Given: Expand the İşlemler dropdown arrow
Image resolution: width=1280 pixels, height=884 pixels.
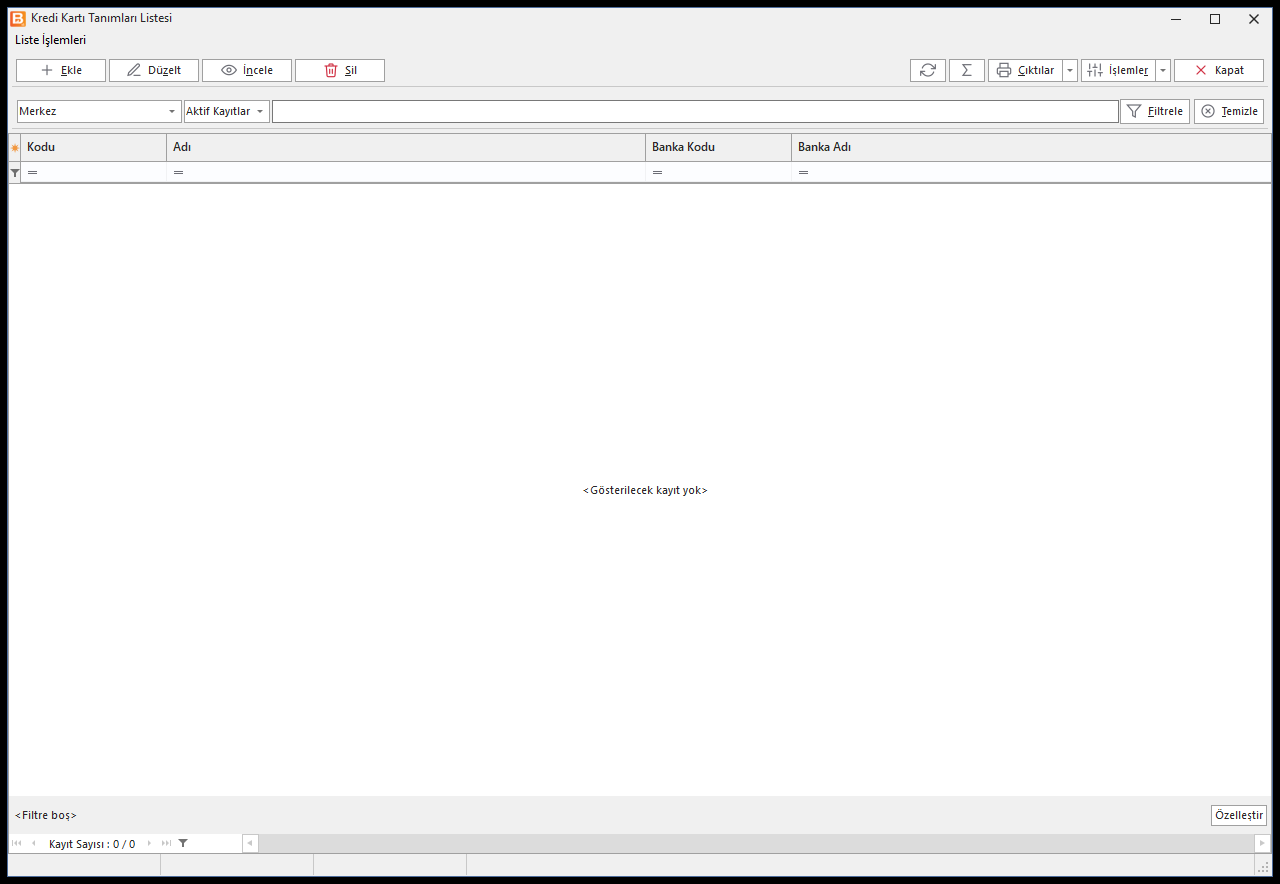Looking at the screenshot, I should pos(1163,70).
